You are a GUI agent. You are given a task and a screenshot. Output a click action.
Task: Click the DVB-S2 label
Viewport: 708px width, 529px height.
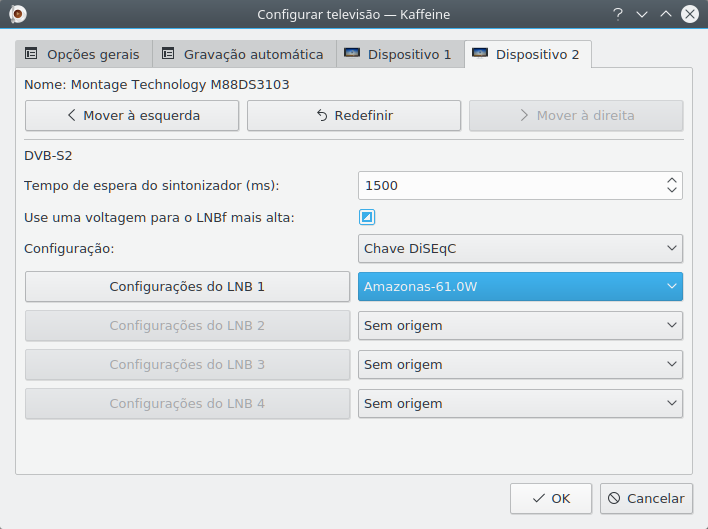pyautogui.click(x=48, y=156)
